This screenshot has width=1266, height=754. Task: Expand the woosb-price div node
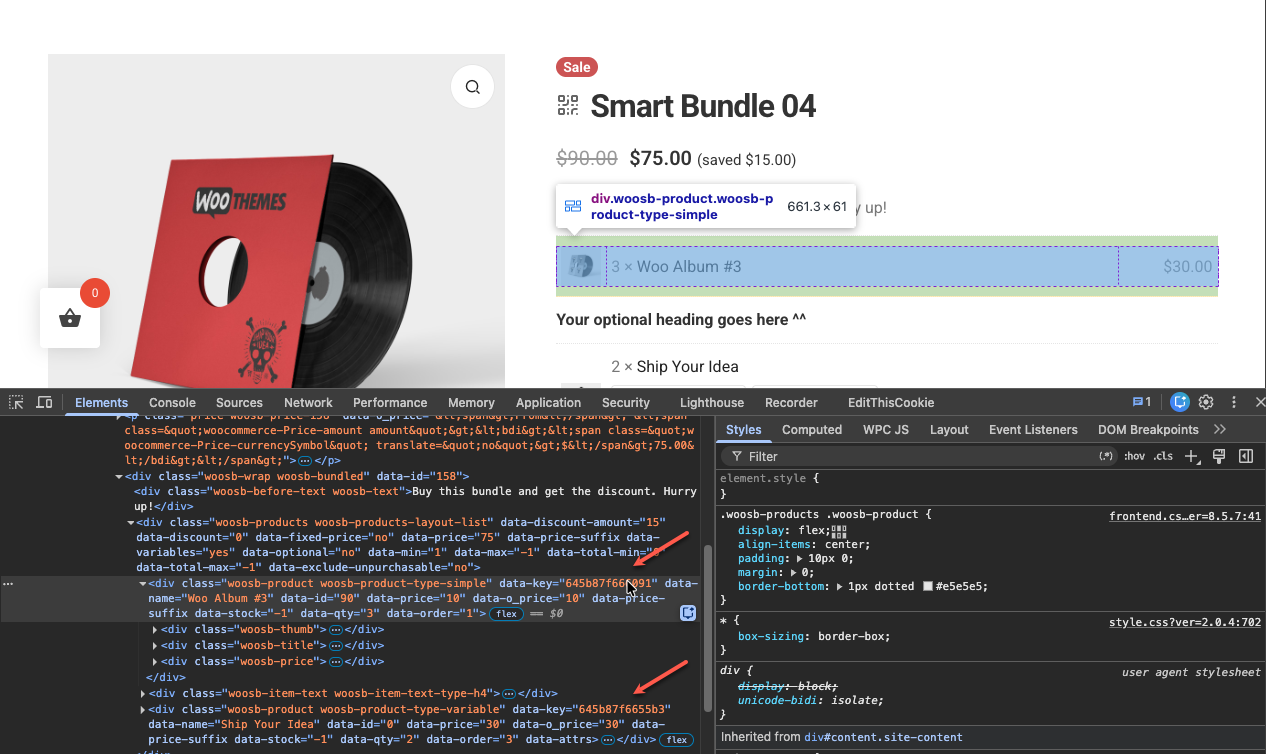pos(155,661)
